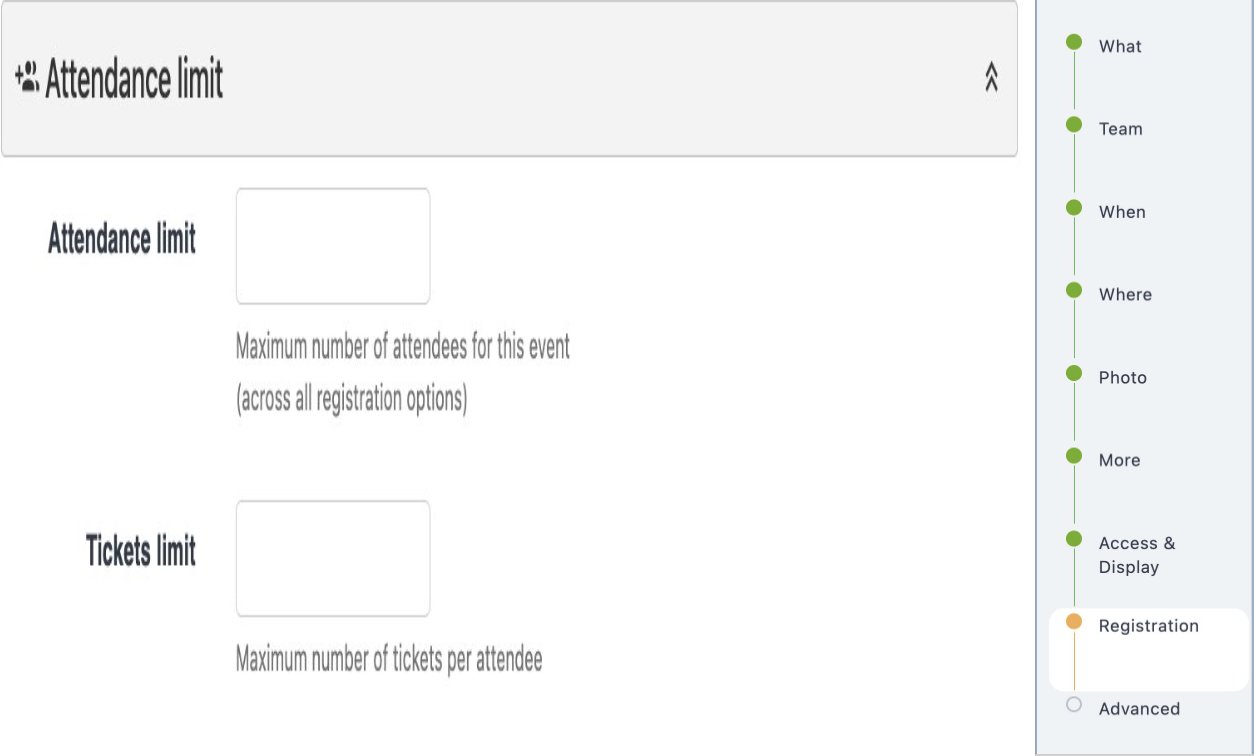Jump to the Photo section
The height and width of the screenshot is (756, 1254).
point(1120,377)
